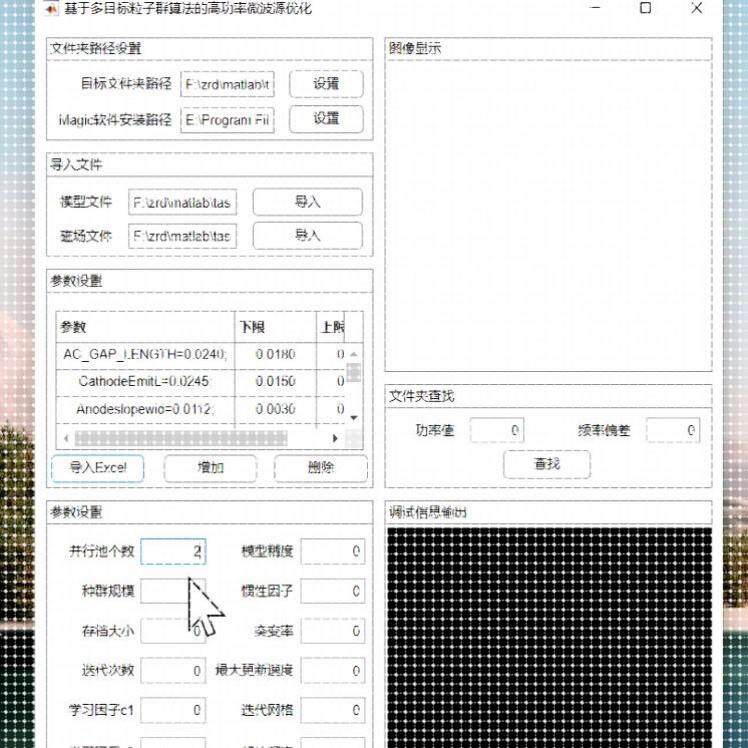Click the 磁场文件 path field
This screenshot has height=748, width=748.
coord(182,236)
